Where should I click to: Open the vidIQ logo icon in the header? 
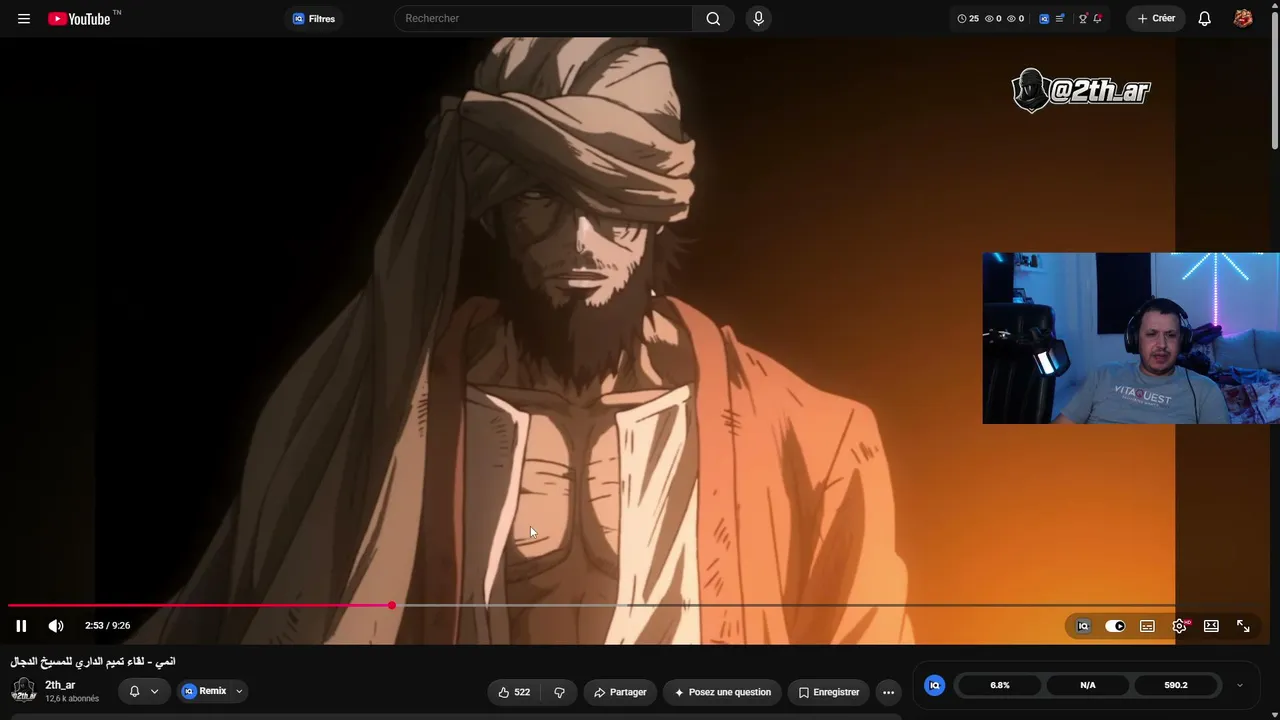1044,19
